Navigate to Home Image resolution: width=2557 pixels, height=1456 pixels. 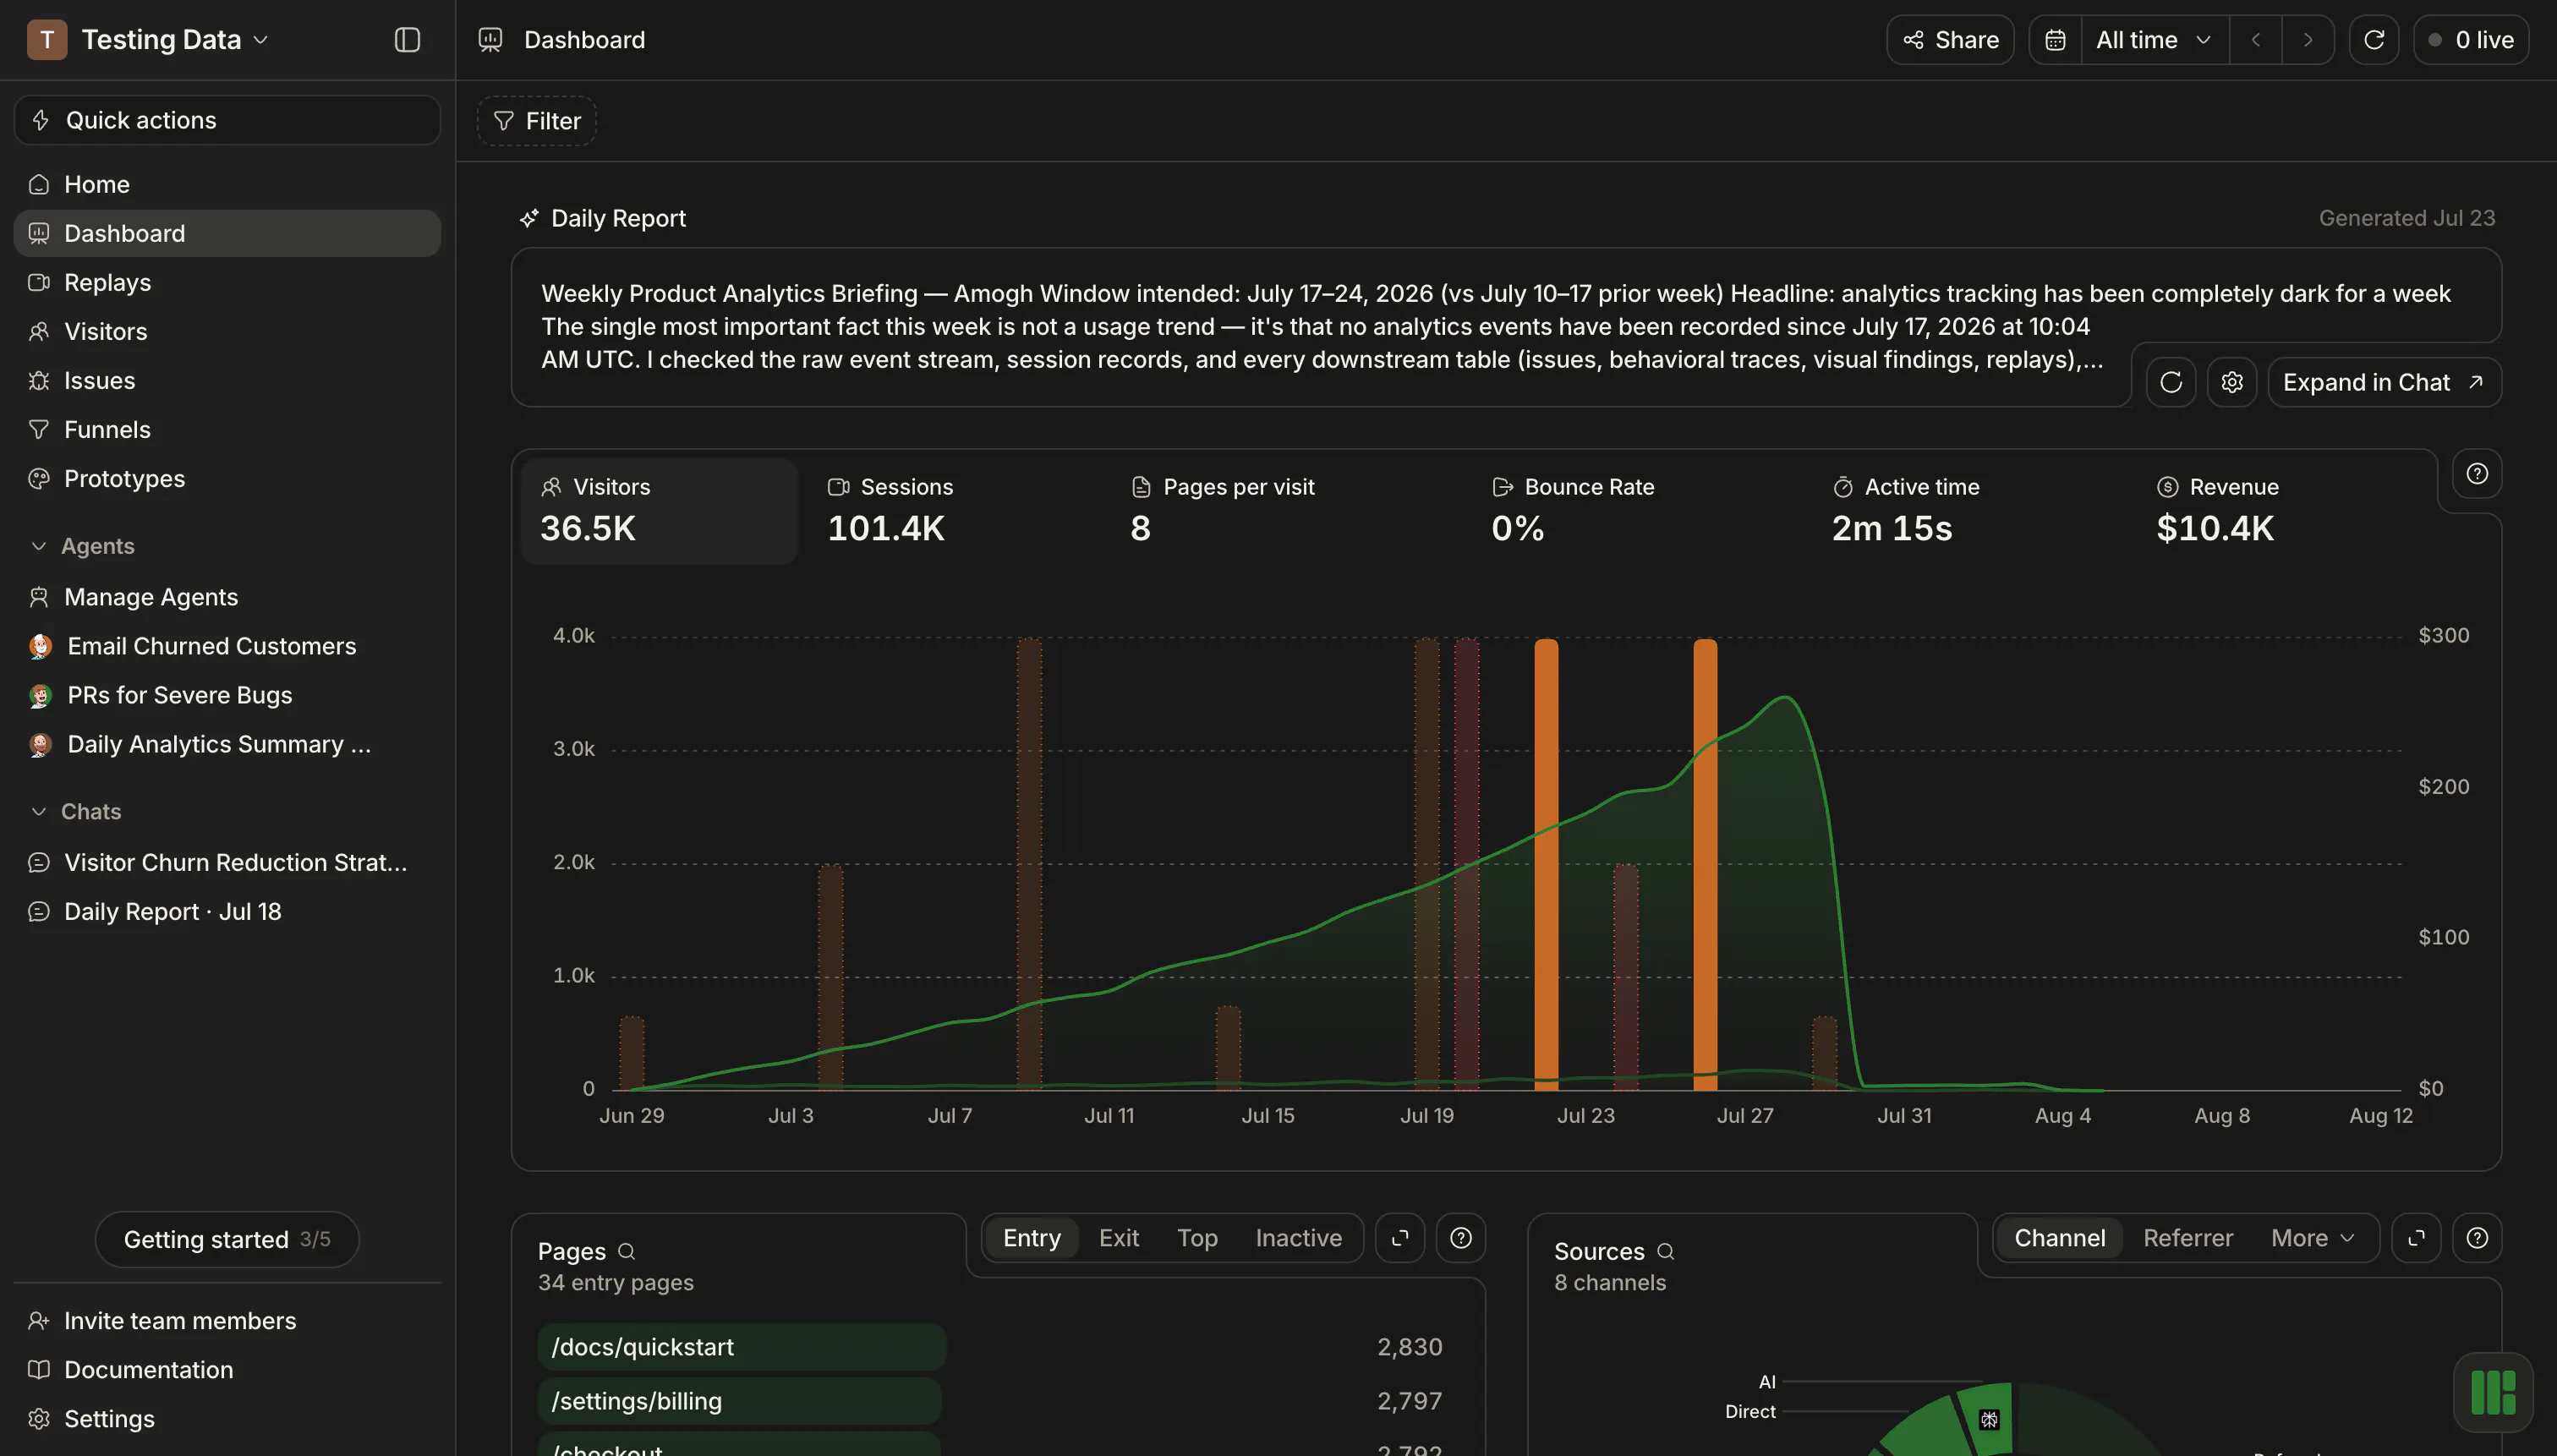(x=227, y=184)
